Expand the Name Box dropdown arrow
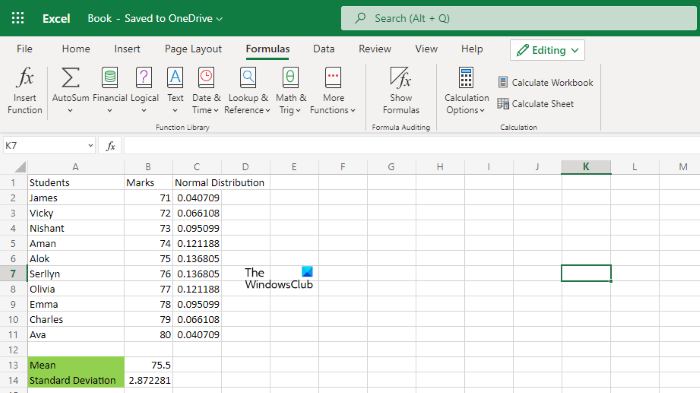 click(91, 146)
